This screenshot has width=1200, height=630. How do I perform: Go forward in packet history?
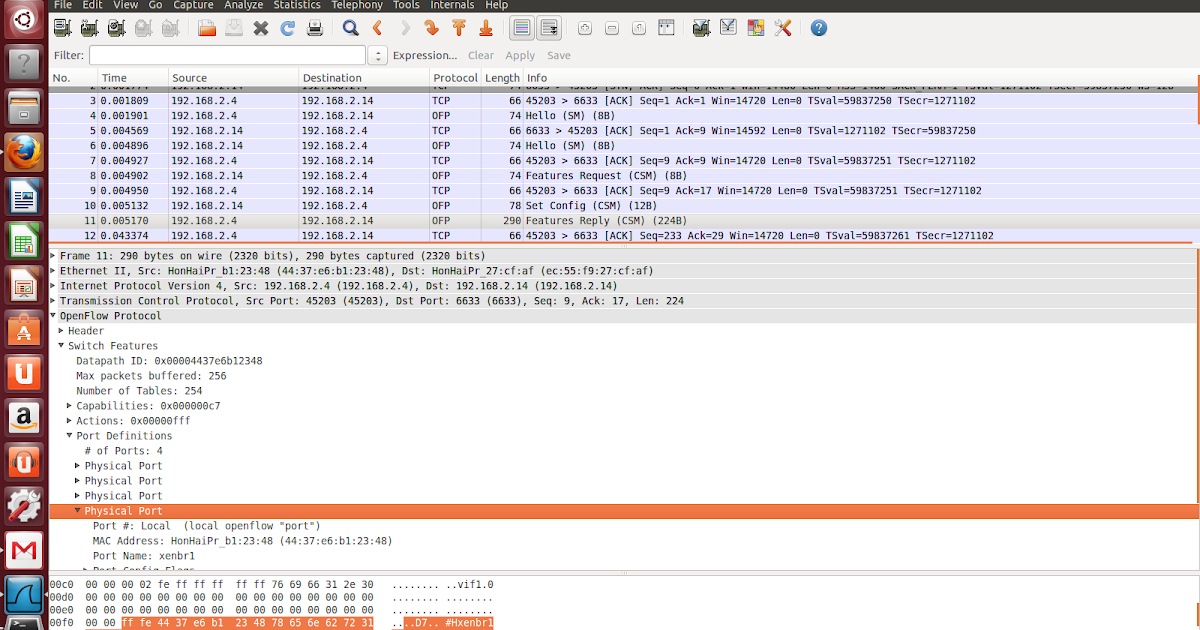[x=405, y=28]
